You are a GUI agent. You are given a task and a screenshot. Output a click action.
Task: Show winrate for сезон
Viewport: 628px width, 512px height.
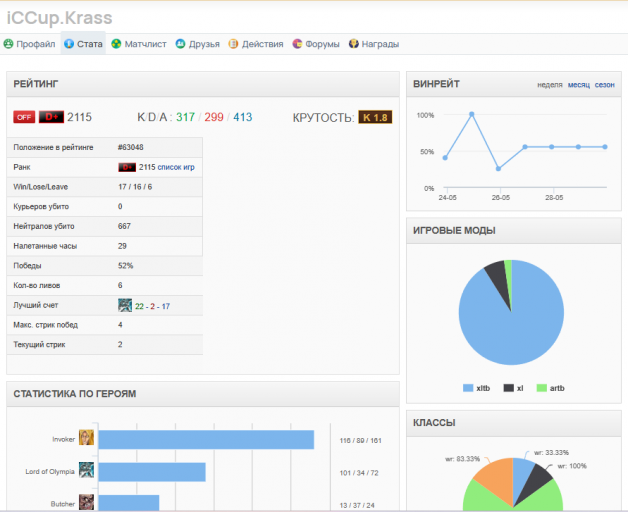pos(605,85)
